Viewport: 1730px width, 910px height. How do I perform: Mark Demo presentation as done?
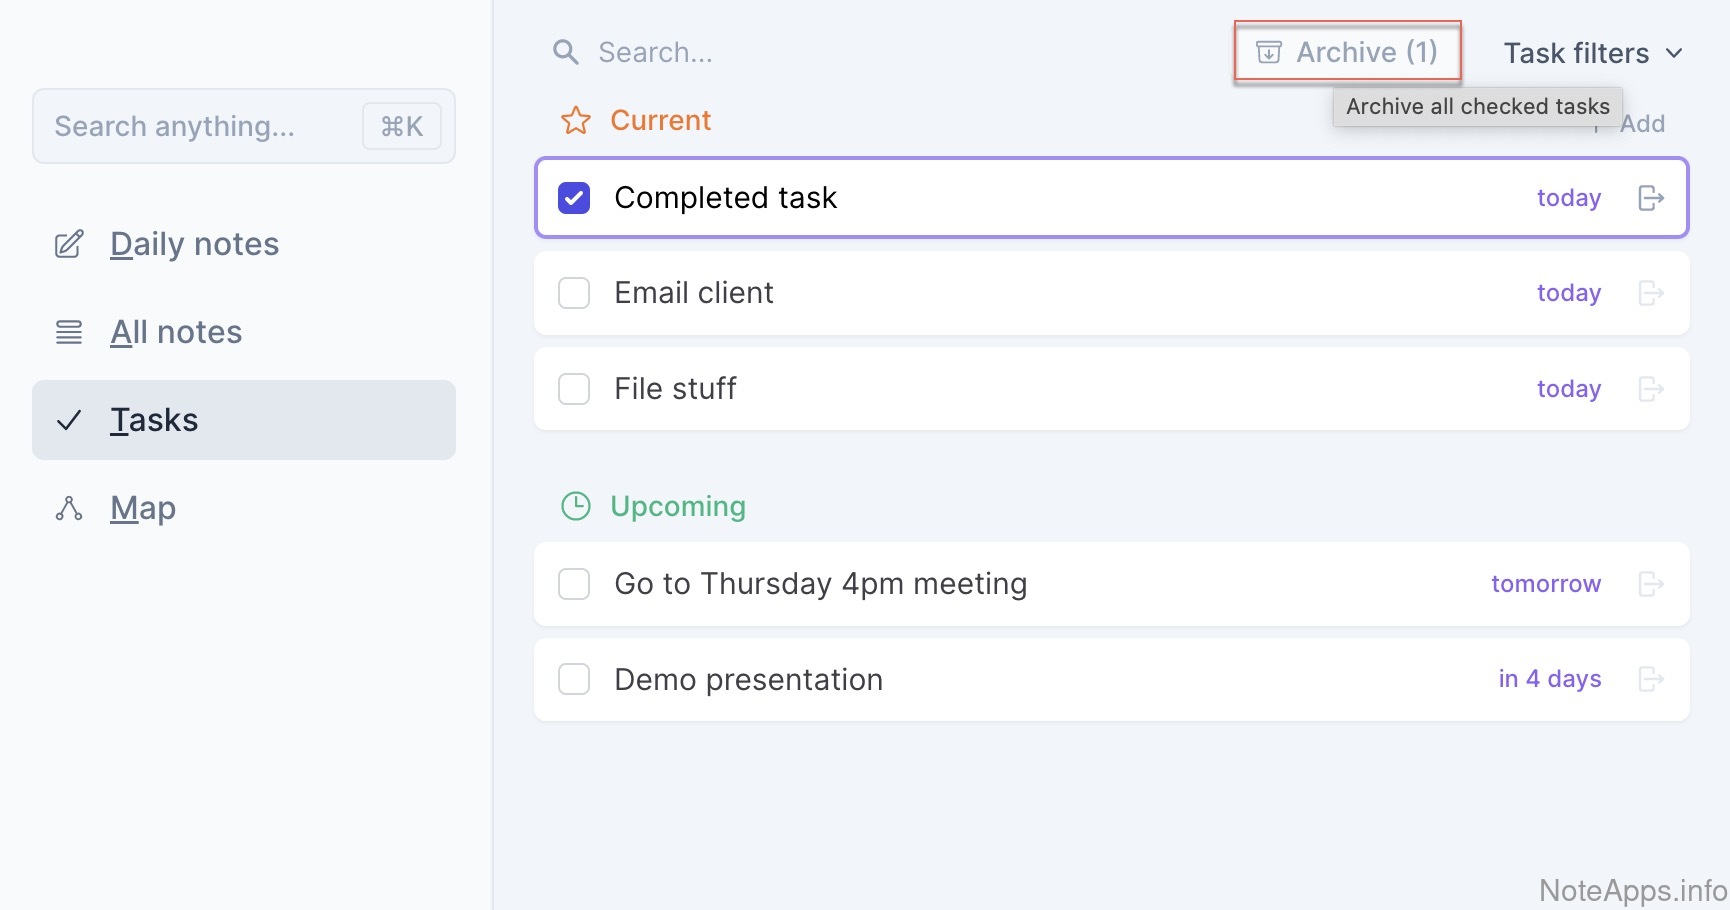[574, 680]
